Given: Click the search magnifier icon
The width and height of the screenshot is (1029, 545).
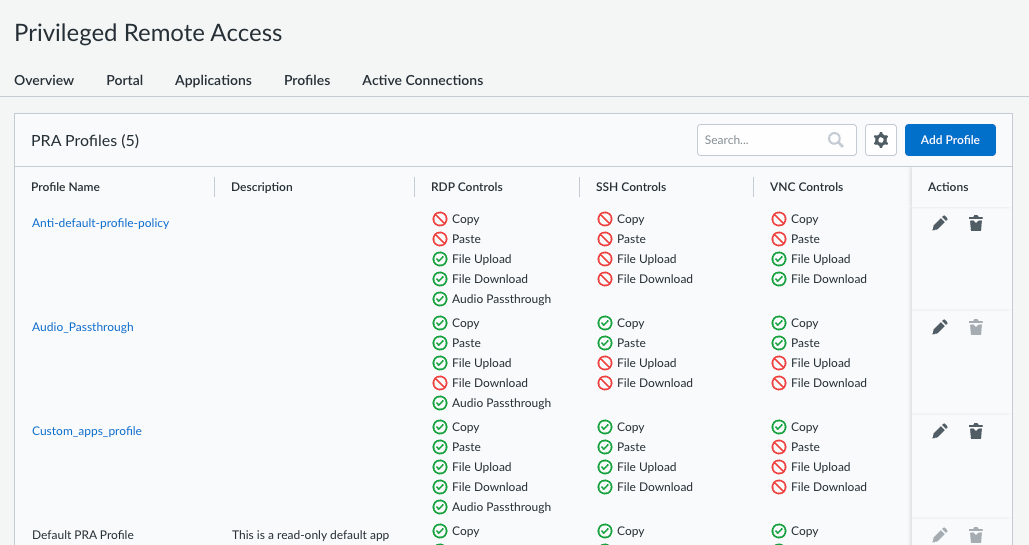Looking at the screenshot, I should pyautogui.click(x=836, y=140).
